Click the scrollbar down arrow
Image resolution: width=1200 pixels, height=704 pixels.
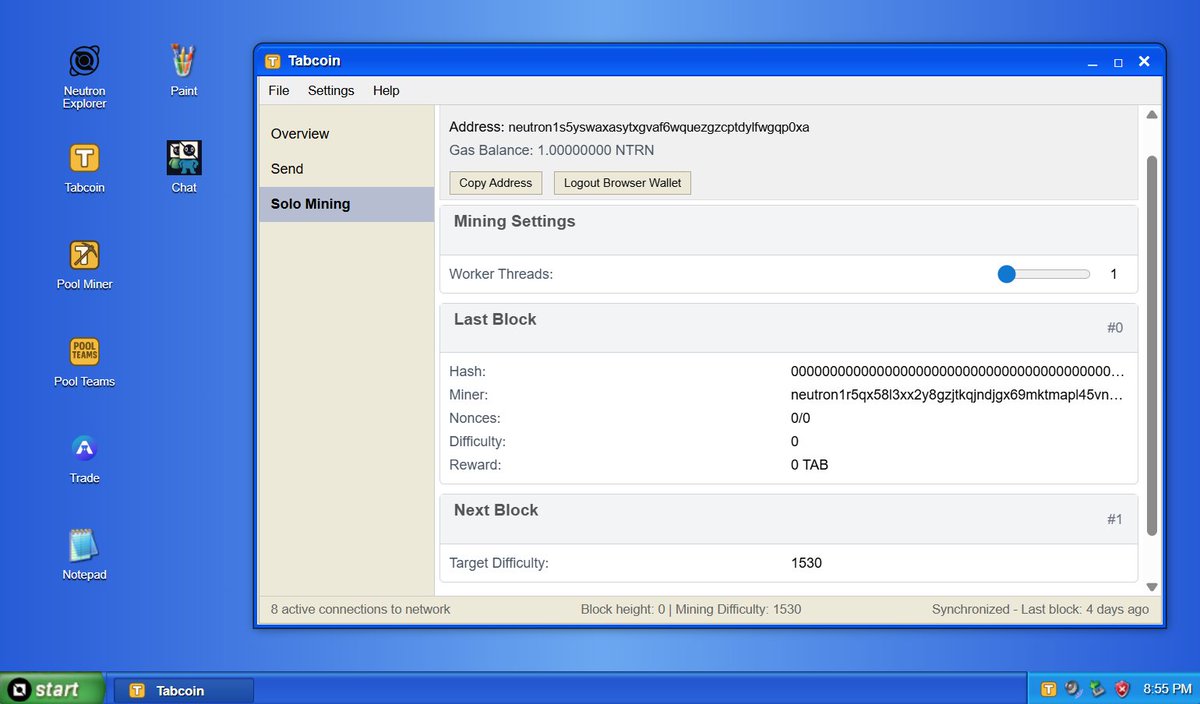1151,586
